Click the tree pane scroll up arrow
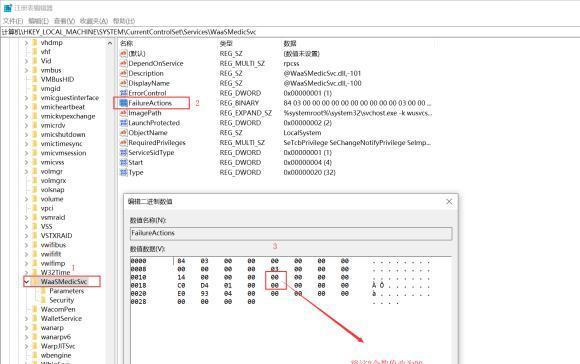The image size is (580, 364). point(110,43)
